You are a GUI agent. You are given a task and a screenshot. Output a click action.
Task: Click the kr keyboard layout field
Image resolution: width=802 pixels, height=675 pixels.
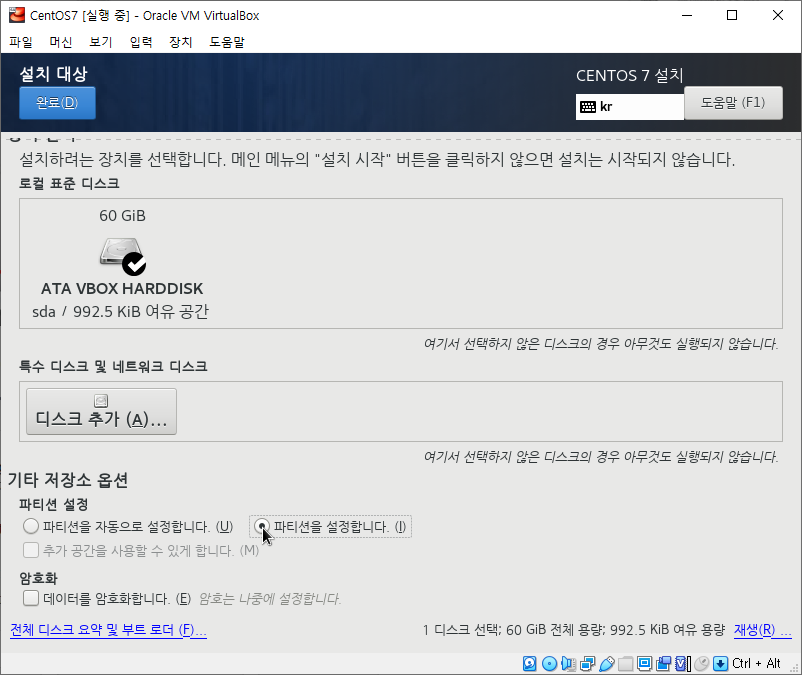pos(630,107)
